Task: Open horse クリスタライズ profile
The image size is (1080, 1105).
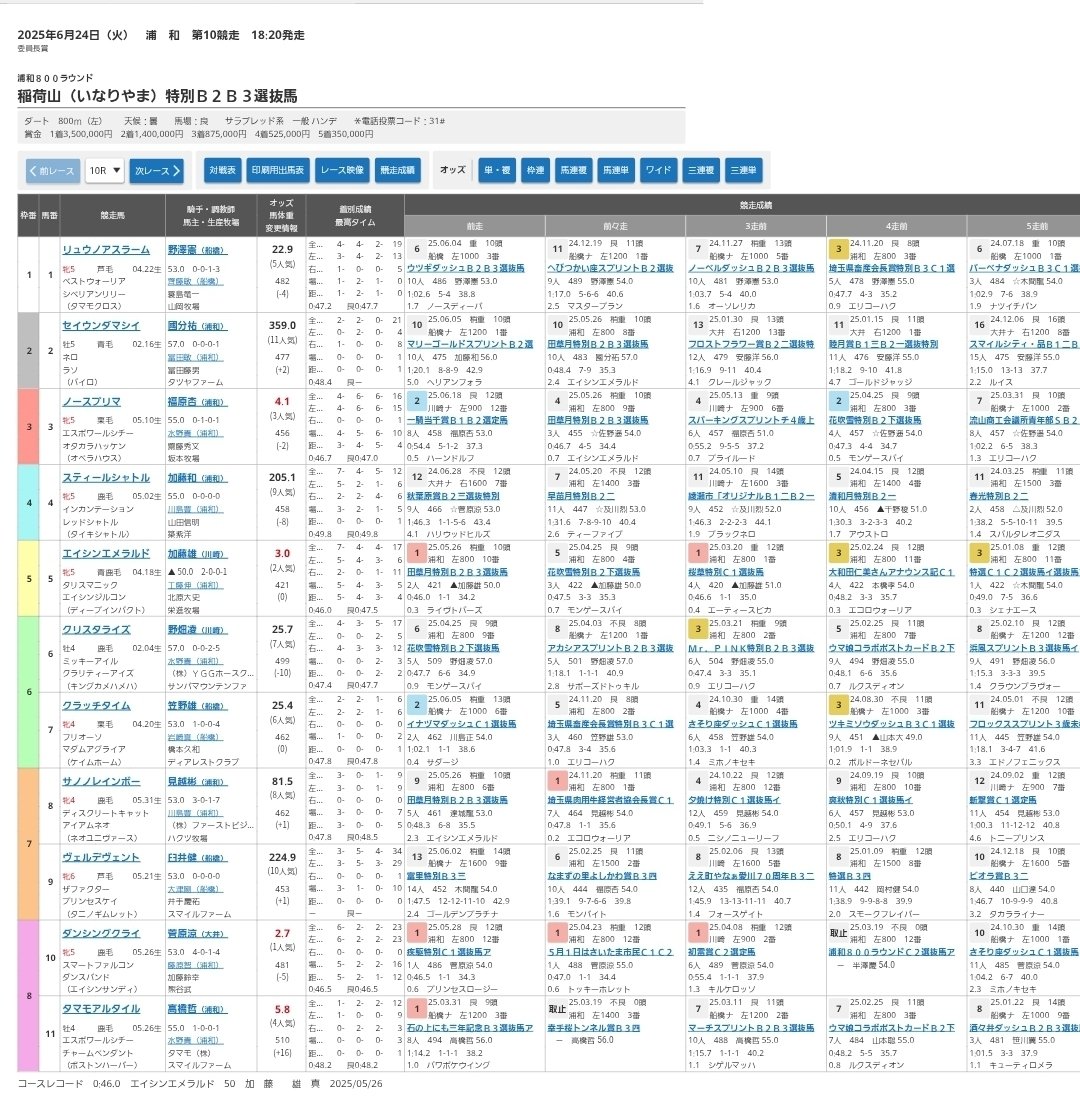Action: [96, 630]
